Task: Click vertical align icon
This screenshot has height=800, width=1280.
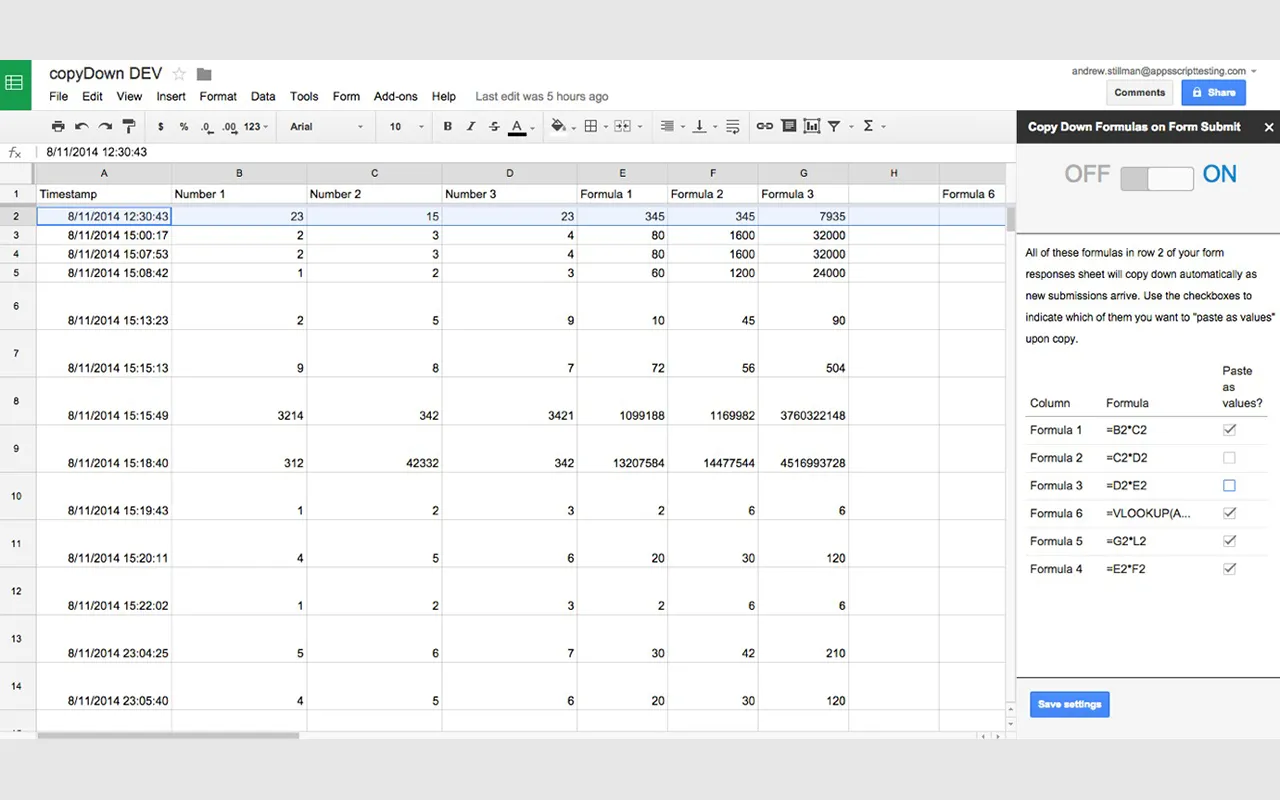Action: 700,126
